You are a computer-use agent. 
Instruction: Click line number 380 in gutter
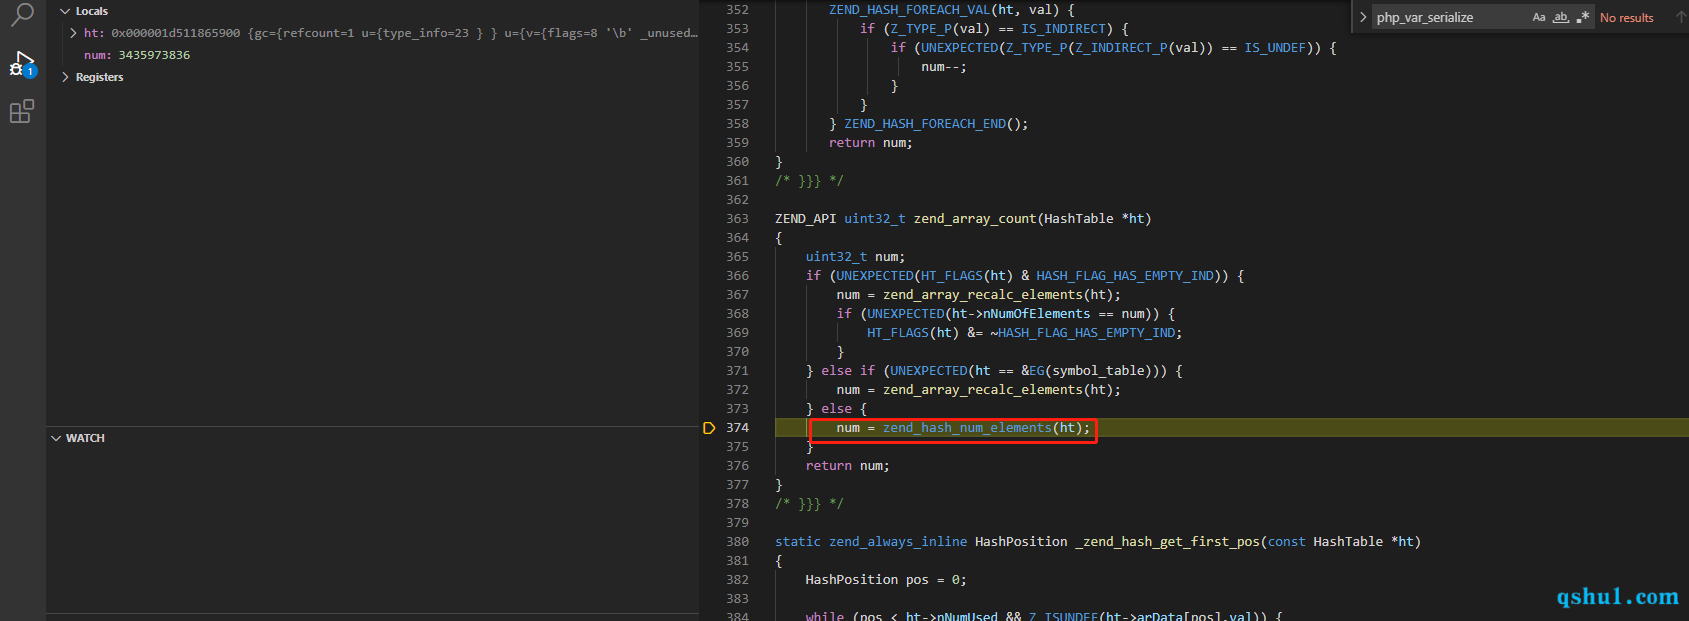coord(737,542)
